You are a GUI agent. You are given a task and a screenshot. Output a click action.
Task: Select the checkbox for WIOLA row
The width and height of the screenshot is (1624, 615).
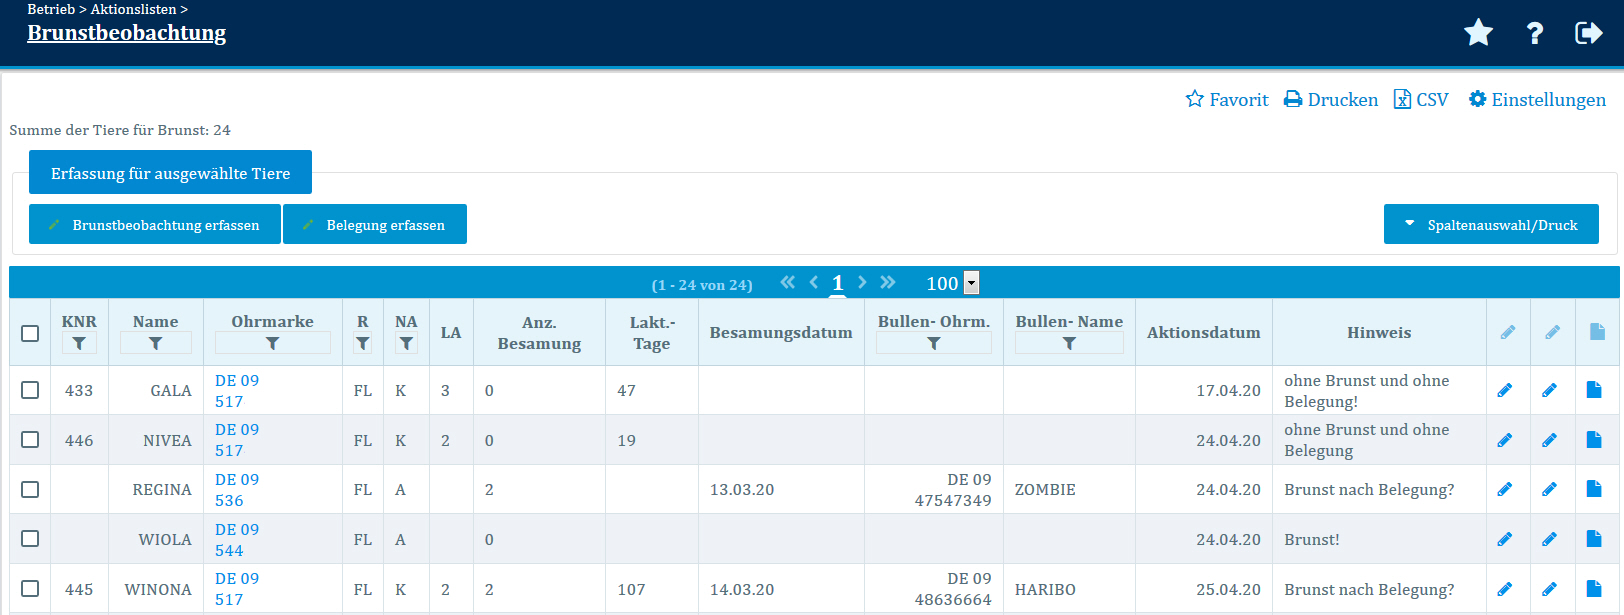[30, 539]
